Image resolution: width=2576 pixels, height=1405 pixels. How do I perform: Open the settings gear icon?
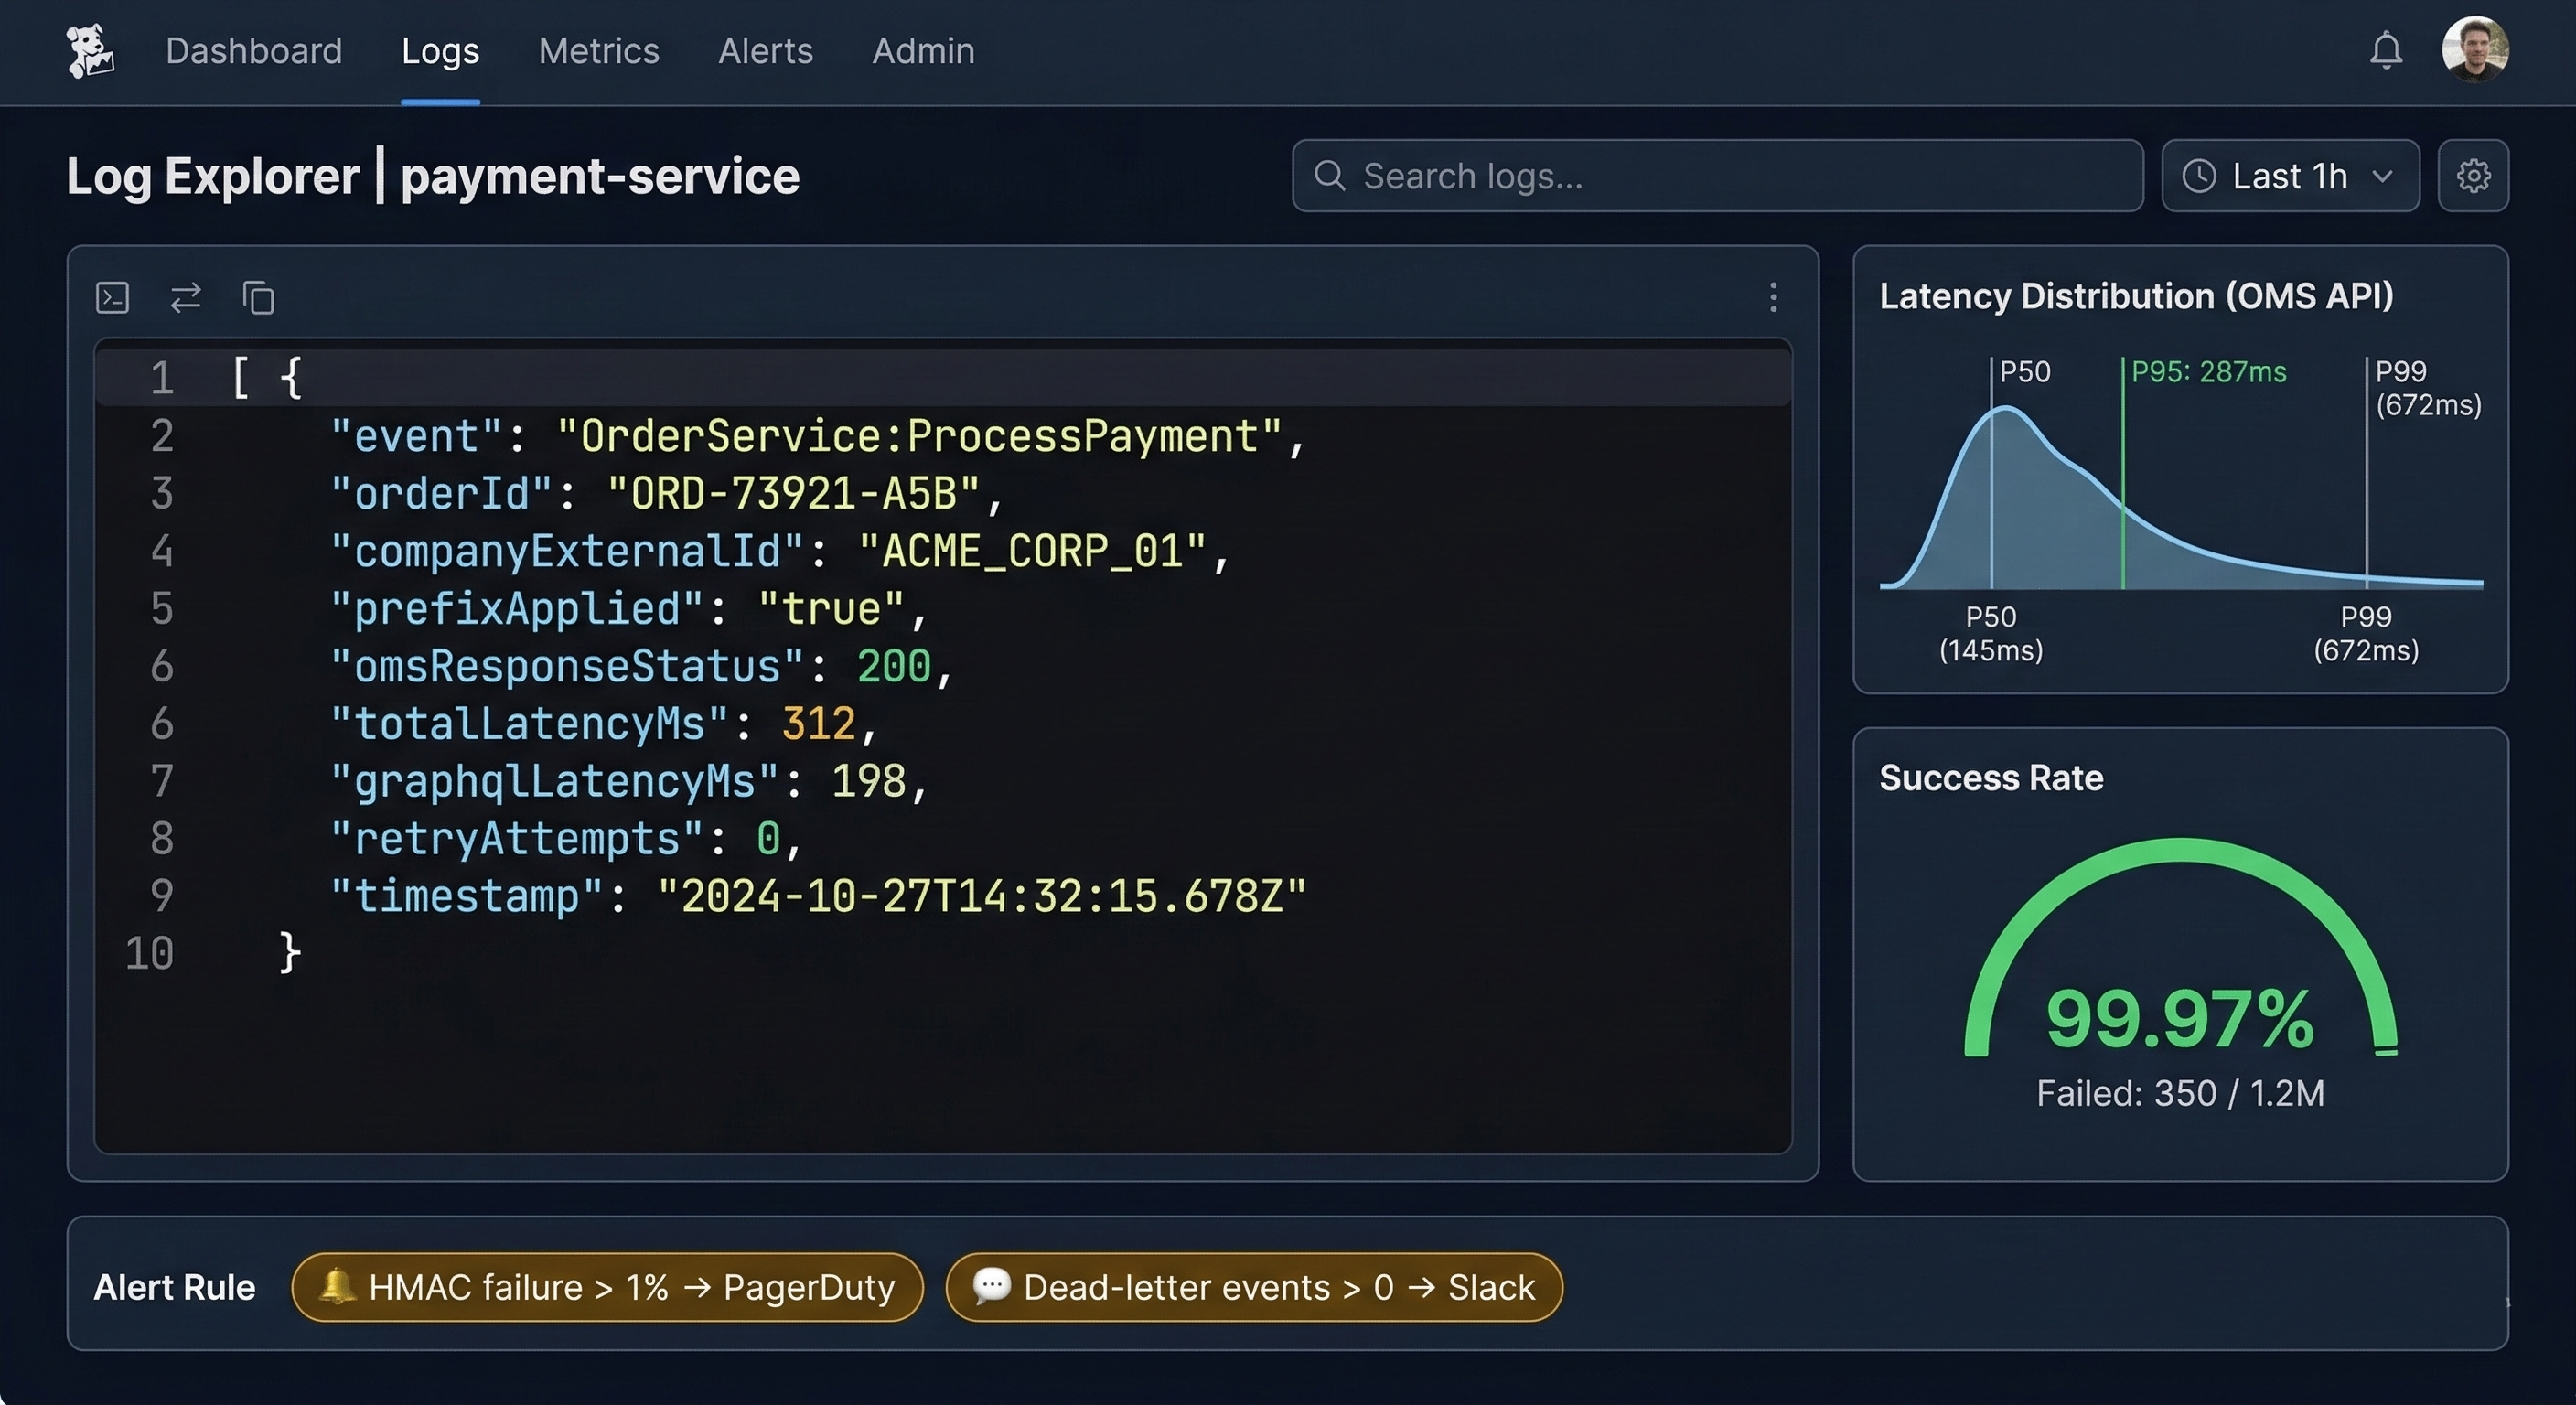pos(2473,176)
